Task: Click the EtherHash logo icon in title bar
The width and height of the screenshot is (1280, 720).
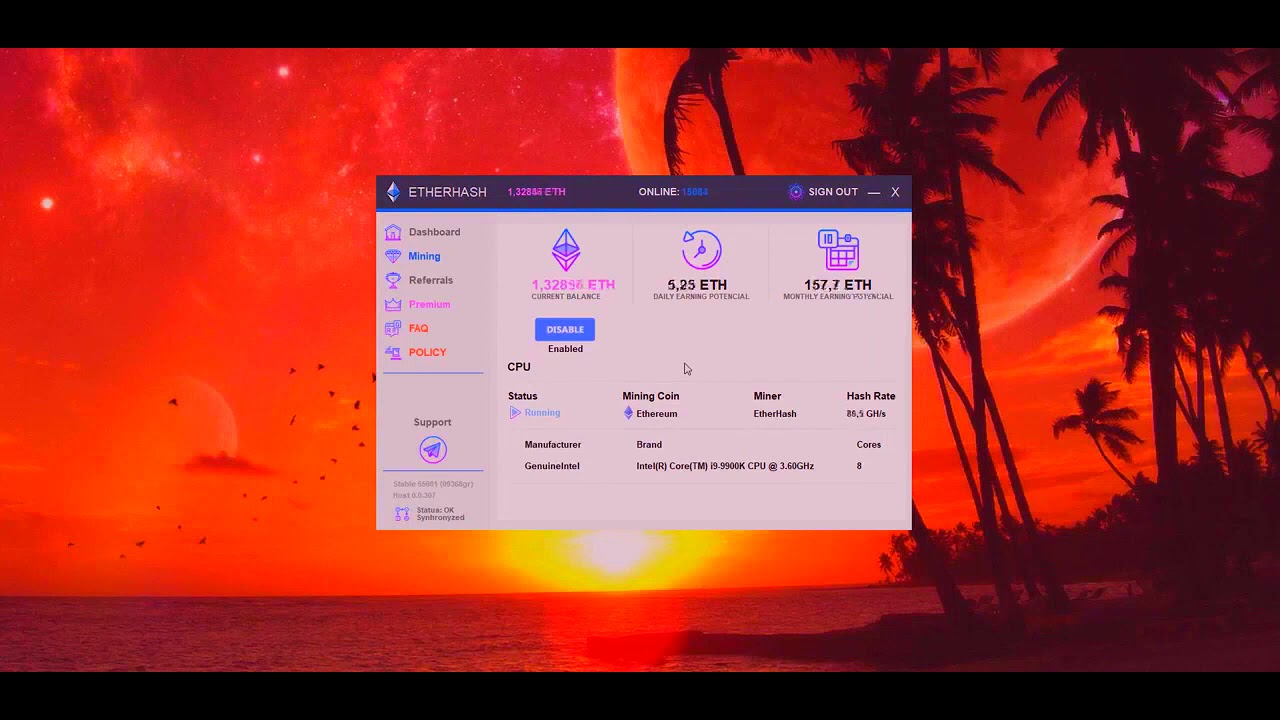Action: (393, 192)
